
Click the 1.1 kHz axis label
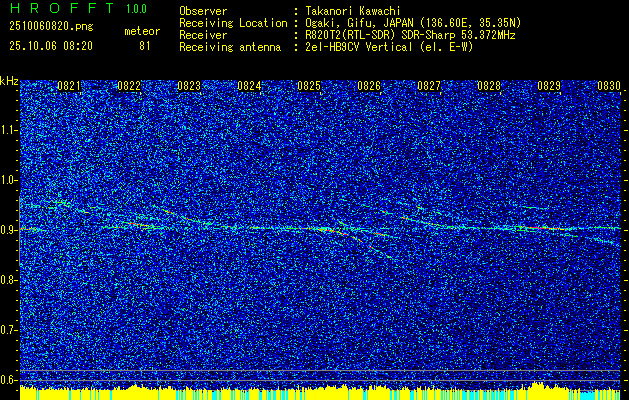tap(9, 130)
